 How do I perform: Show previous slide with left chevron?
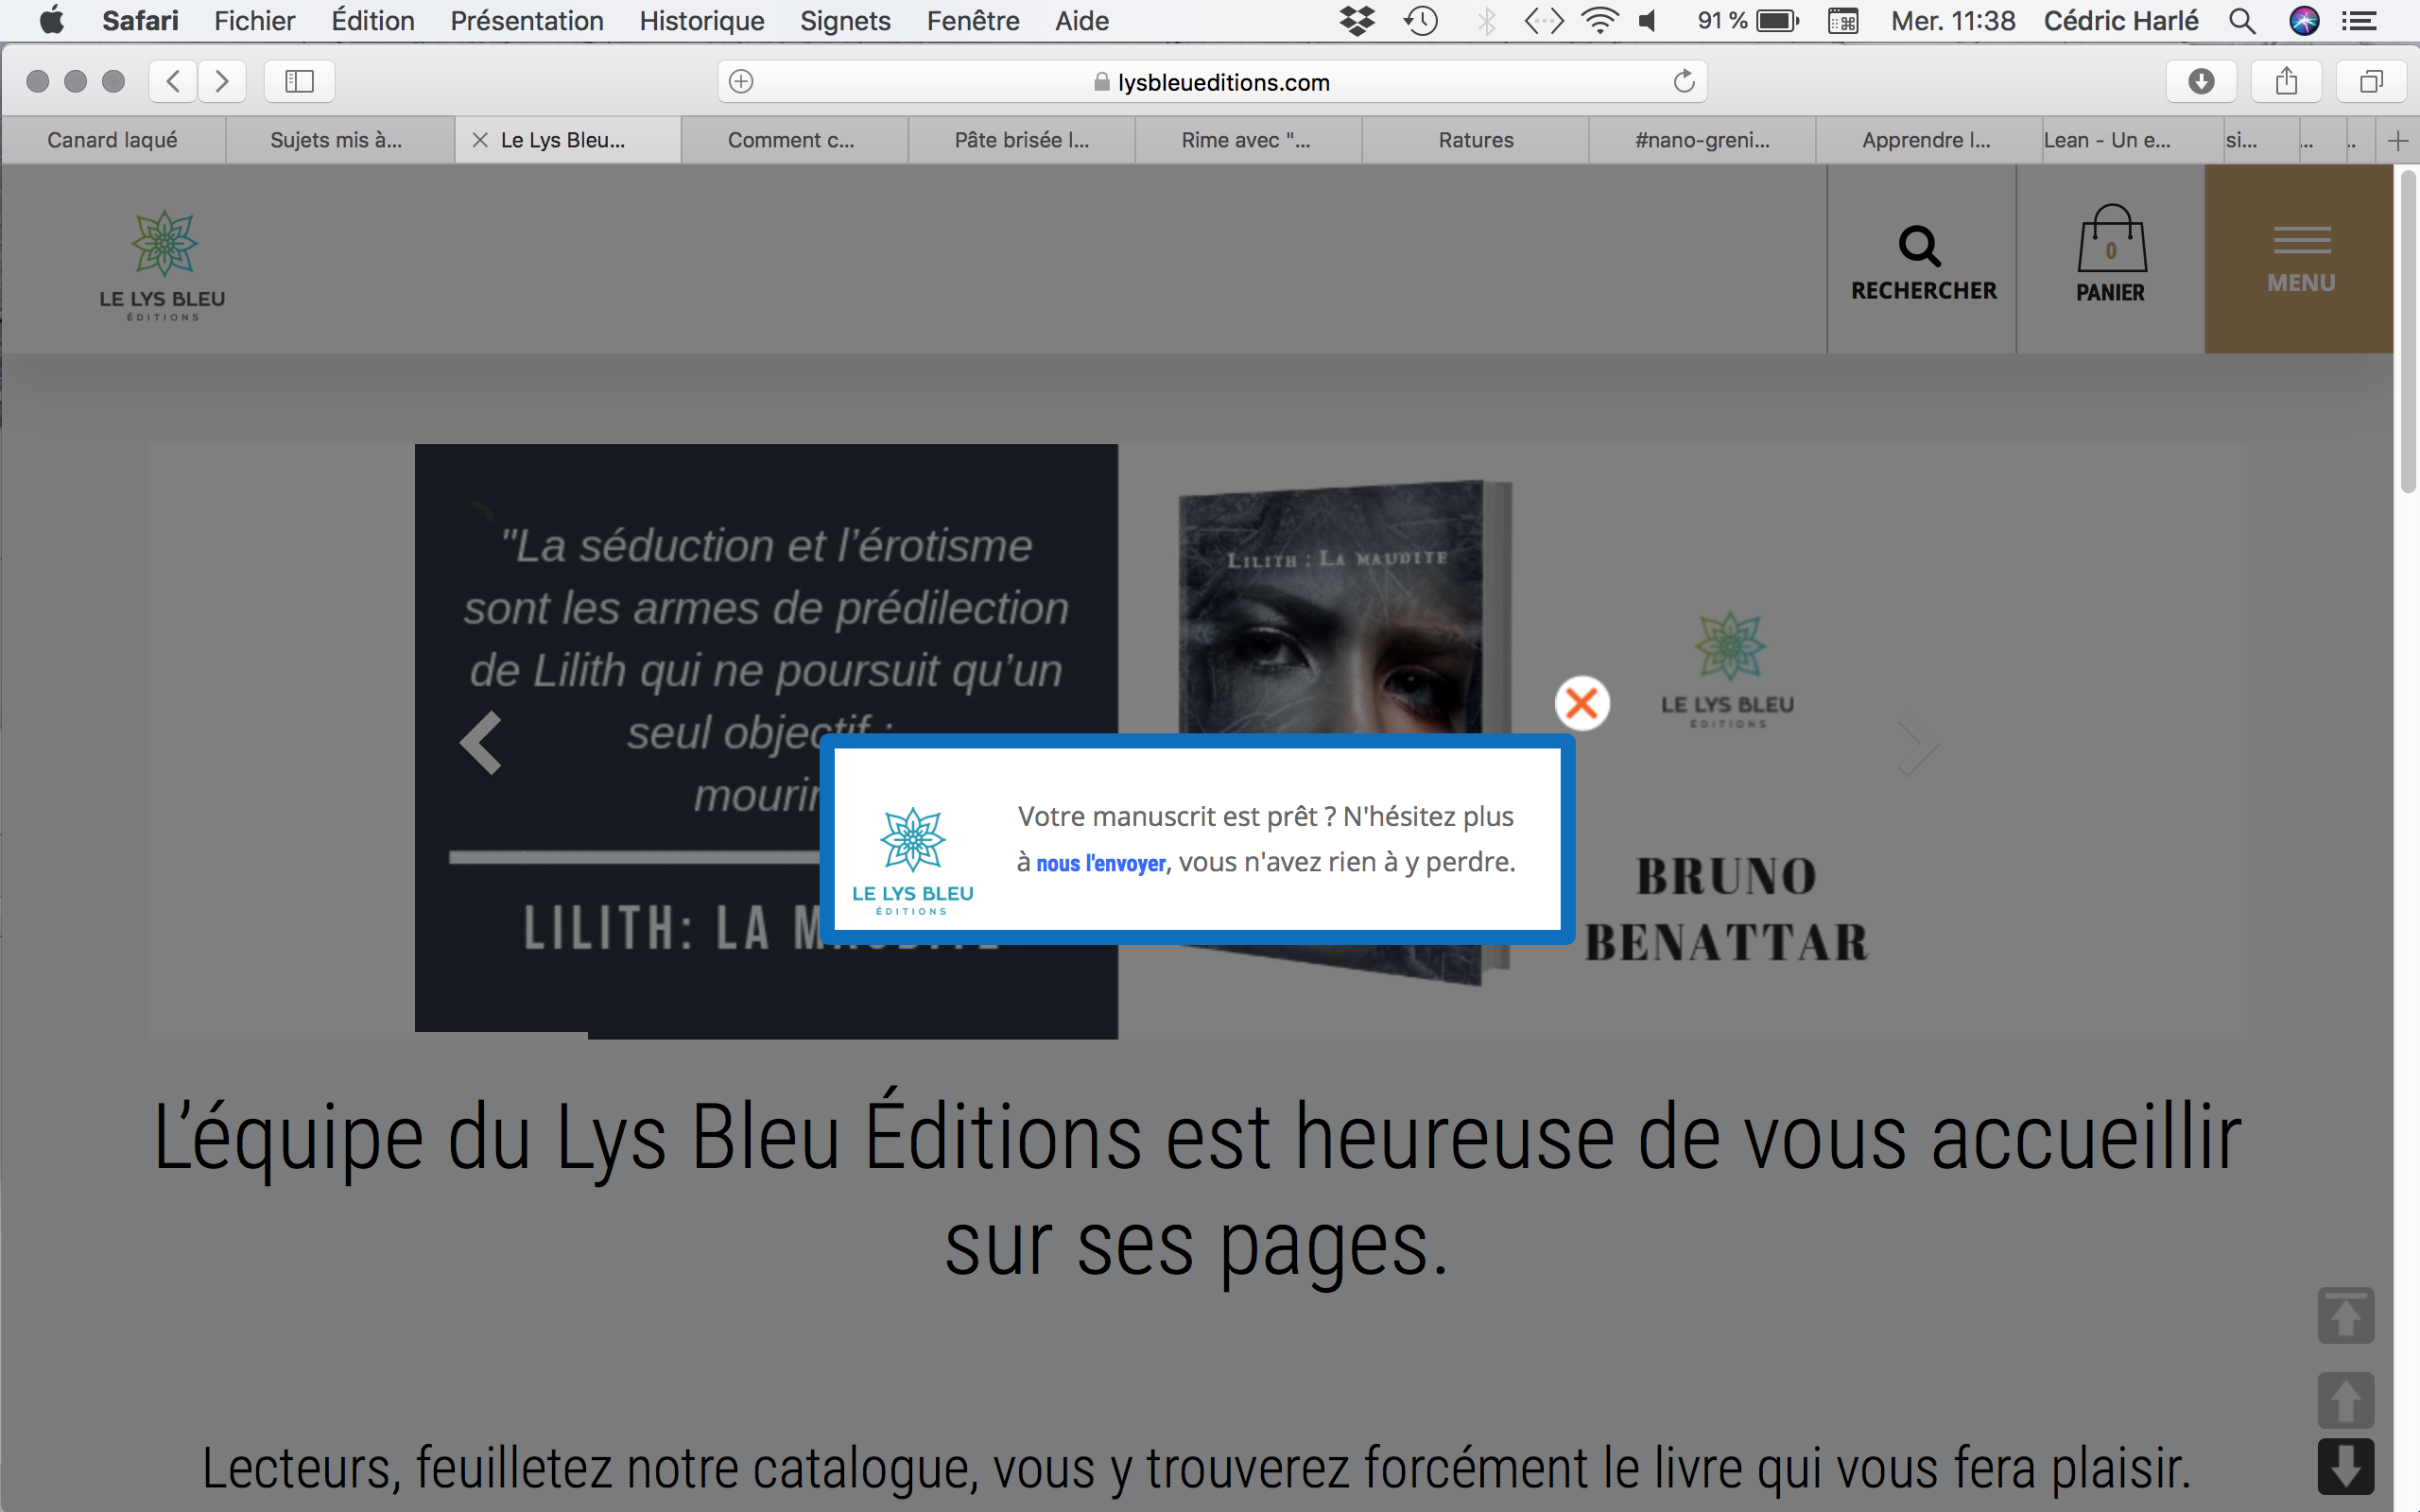click(481, 743)
